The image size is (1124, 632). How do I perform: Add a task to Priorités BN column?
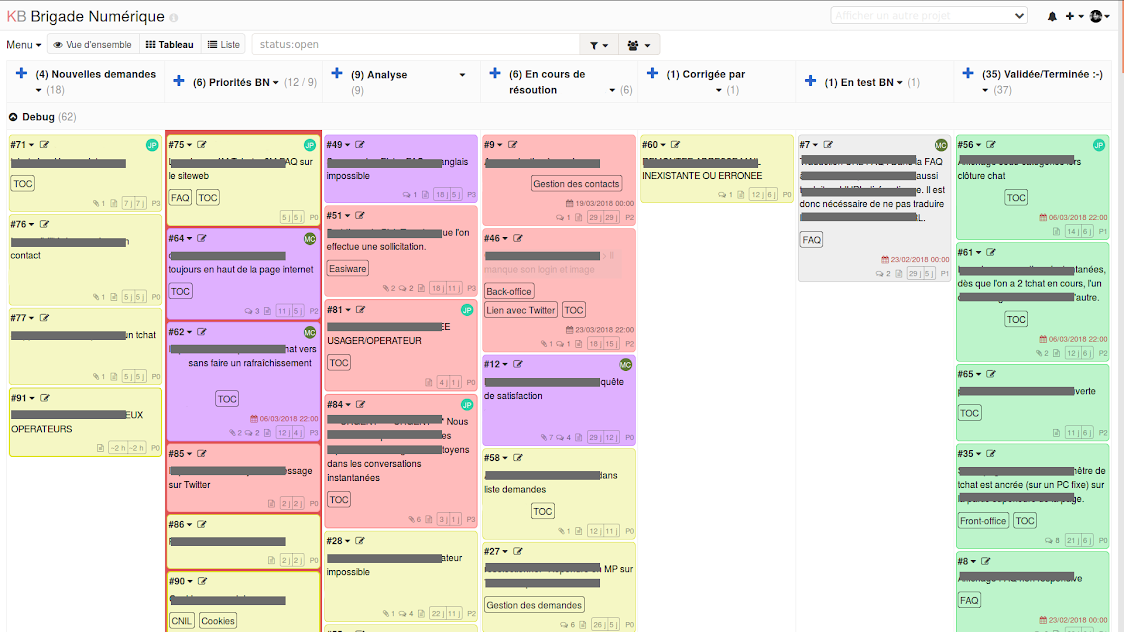179,81
